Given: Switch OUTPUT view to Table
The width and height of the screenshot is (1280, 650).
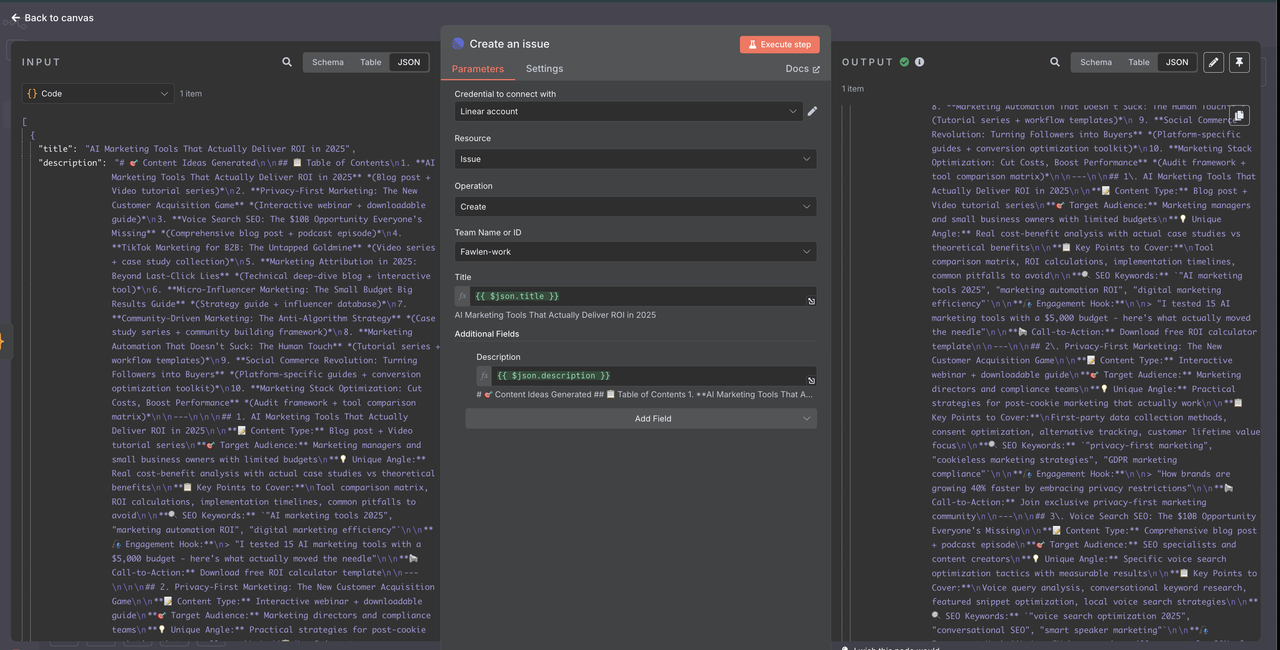Looking at the screenshot, I should (1139, 62).
